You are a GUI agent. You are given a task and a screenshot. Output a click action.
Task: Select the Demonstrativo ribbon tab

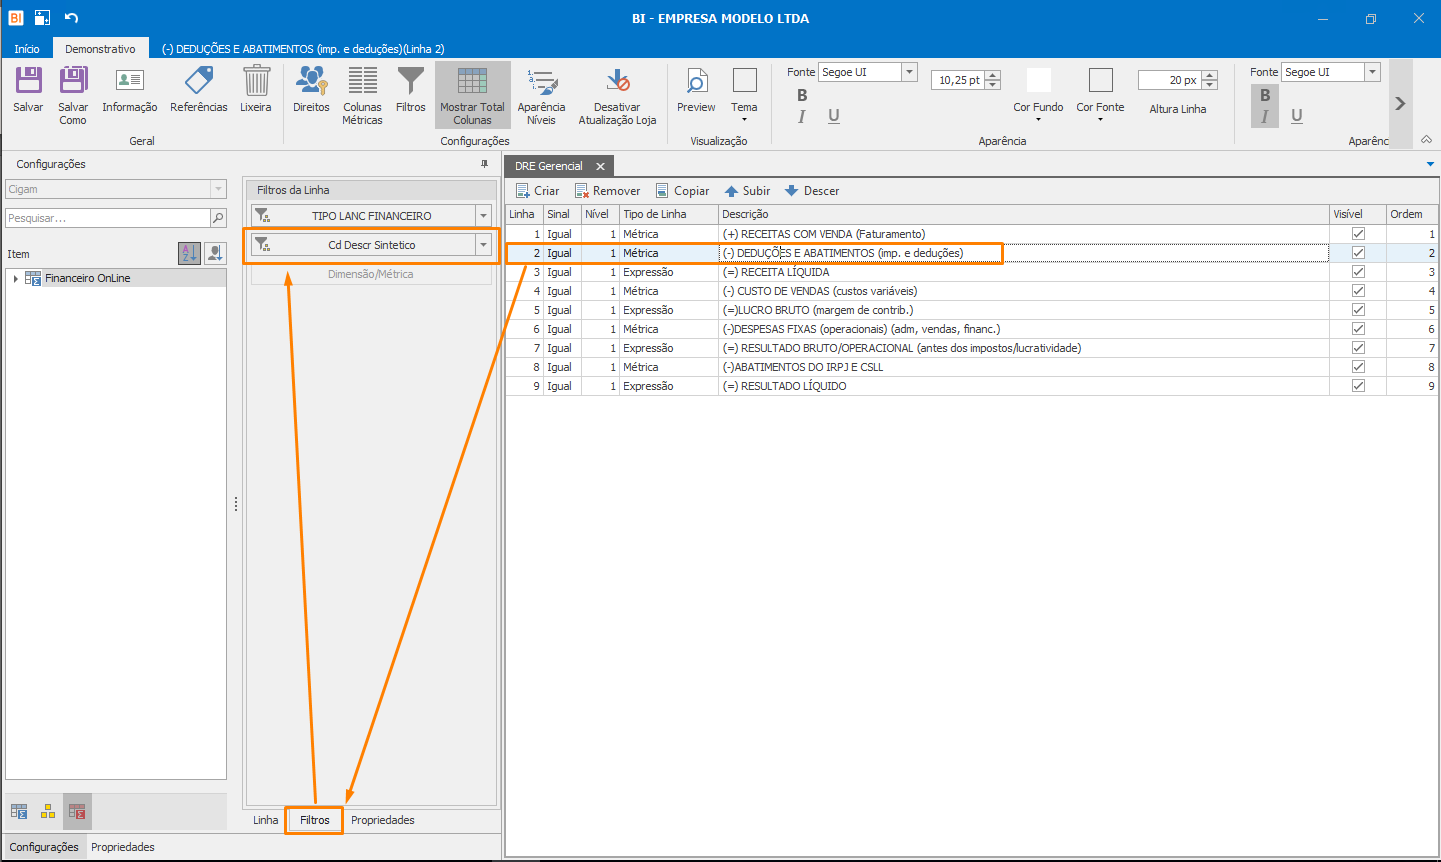100,49
